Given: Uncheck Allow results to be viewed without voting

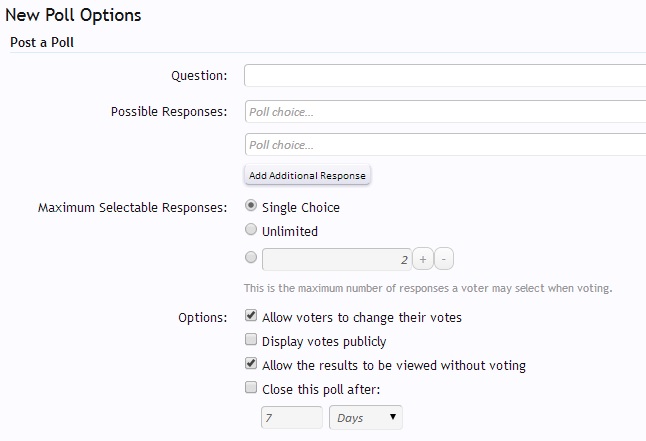Looking at the screenshot, I should click(251, 364).
